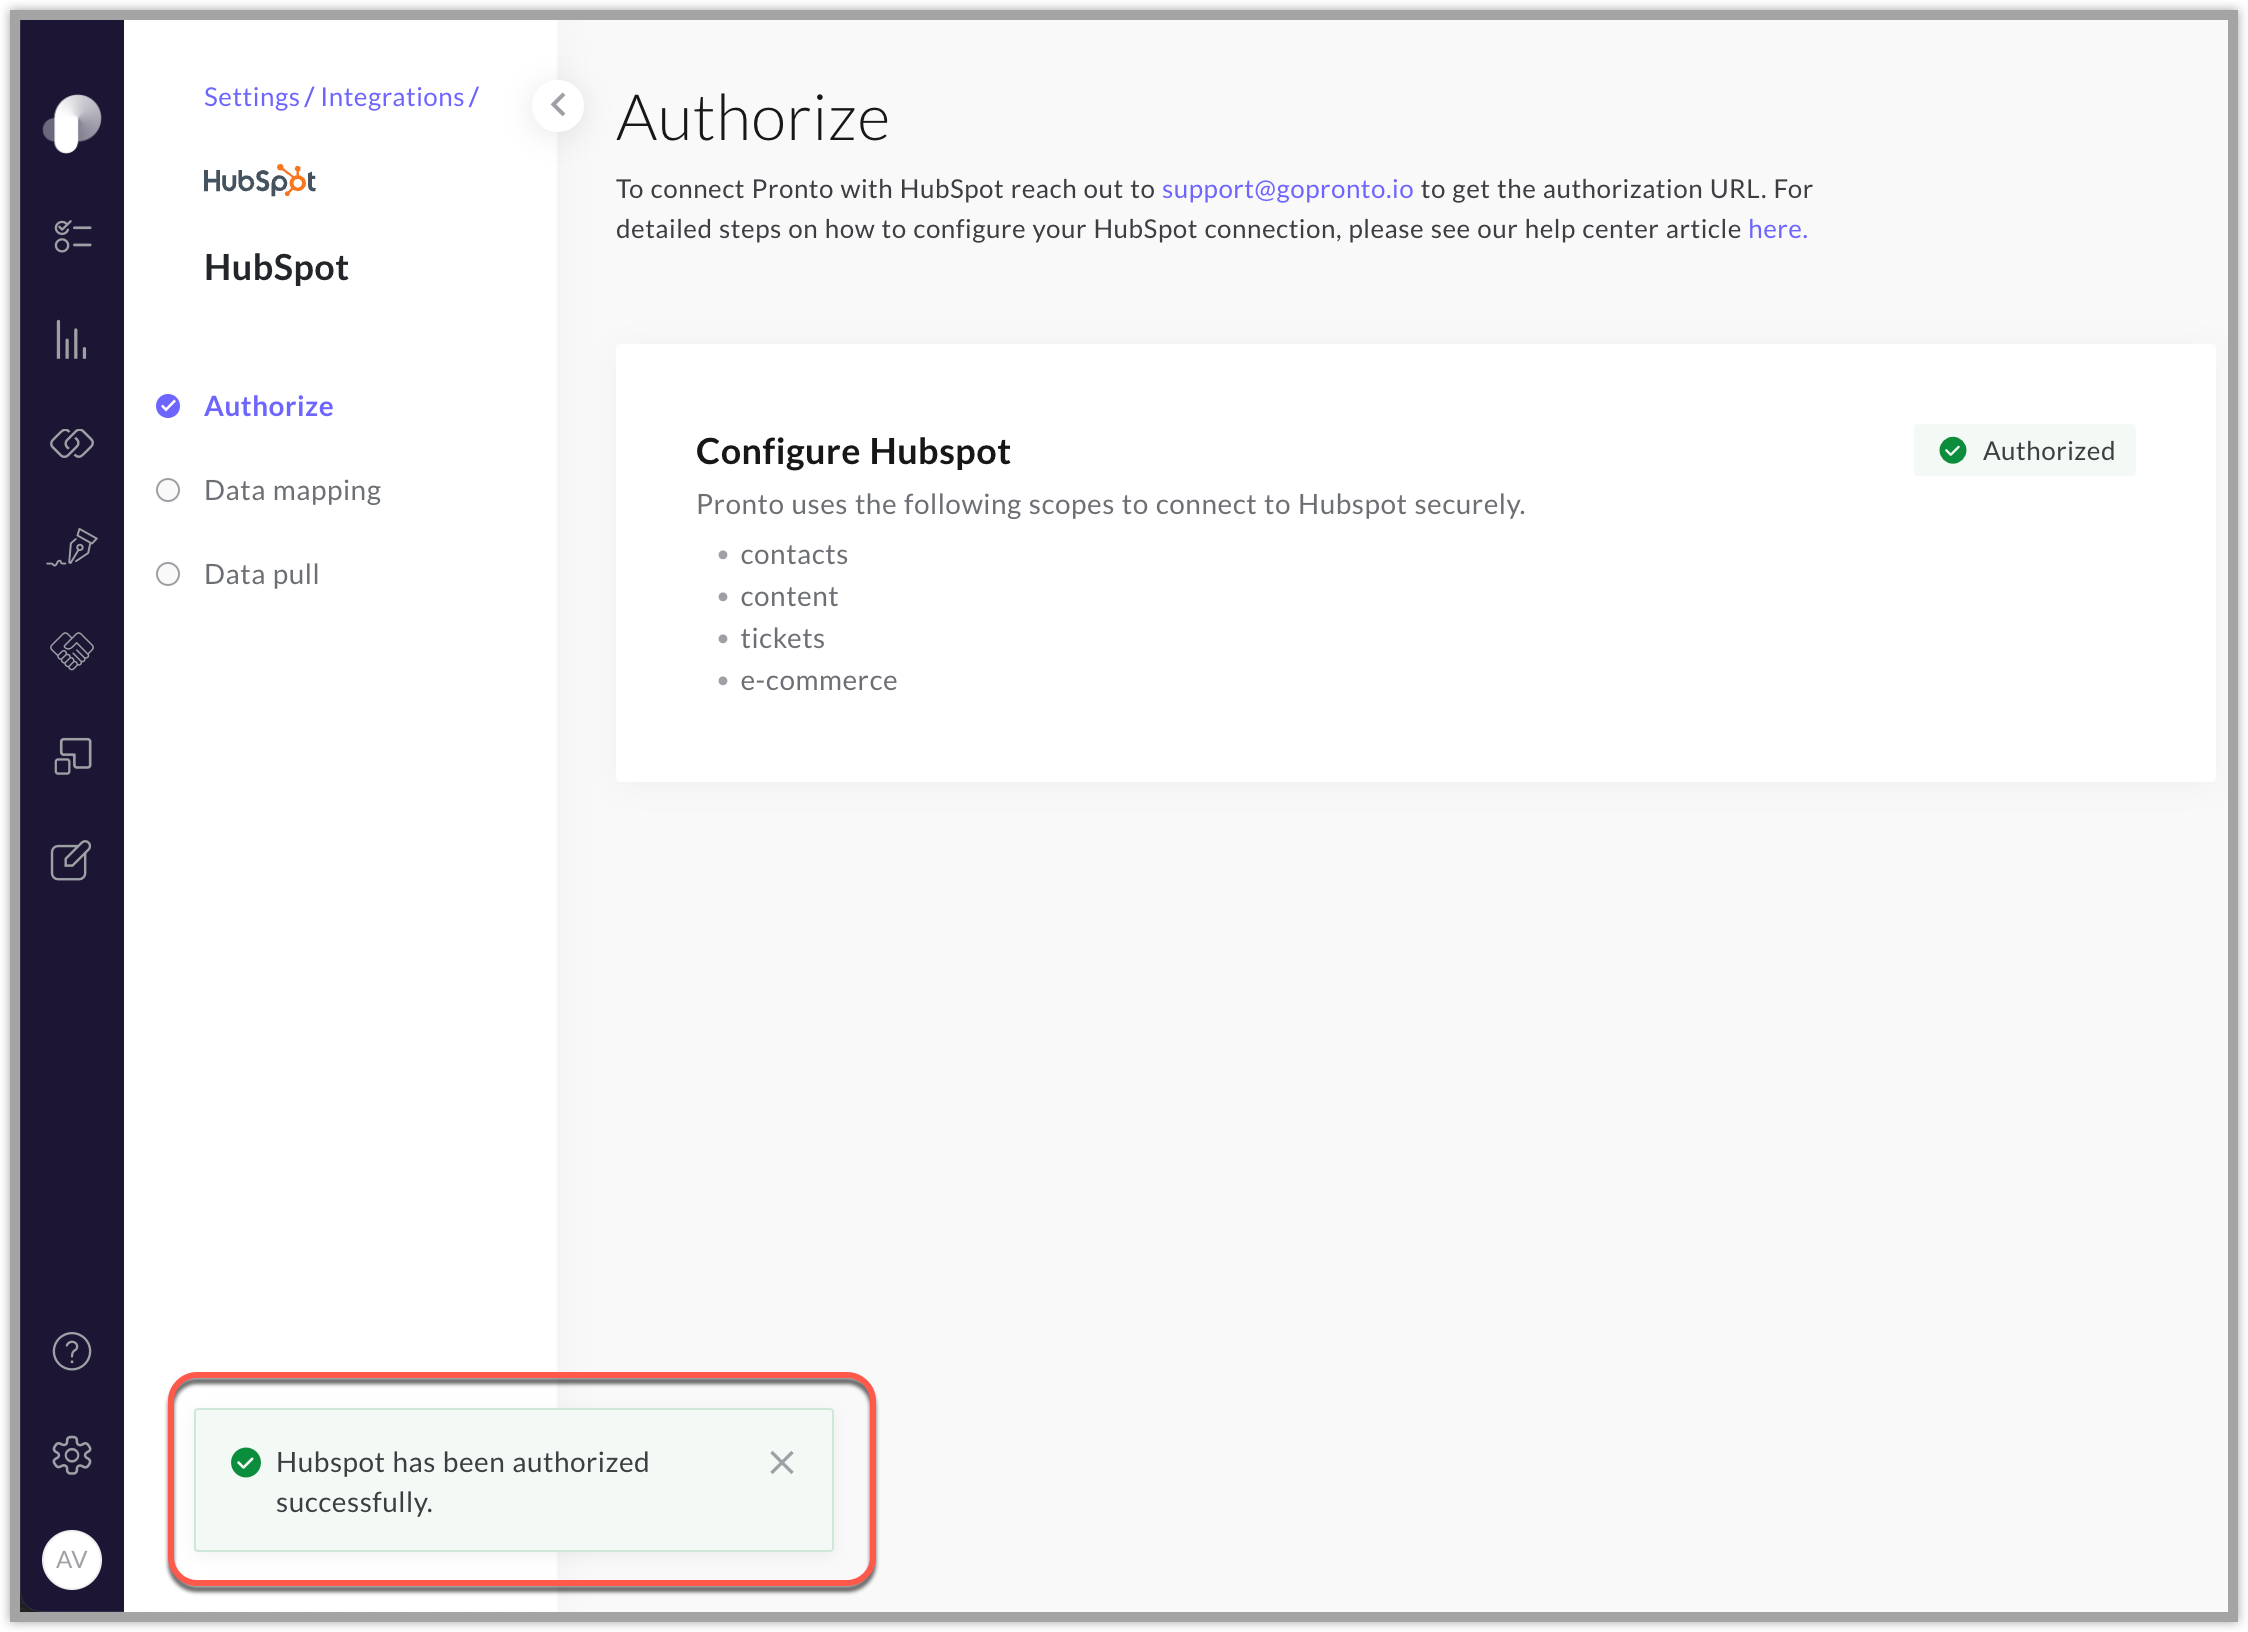Viewport: 2248px width, 1632px height.
Task: Open the edit note sidebar icon
Action: pyautogui.click(x=72, y=860)
